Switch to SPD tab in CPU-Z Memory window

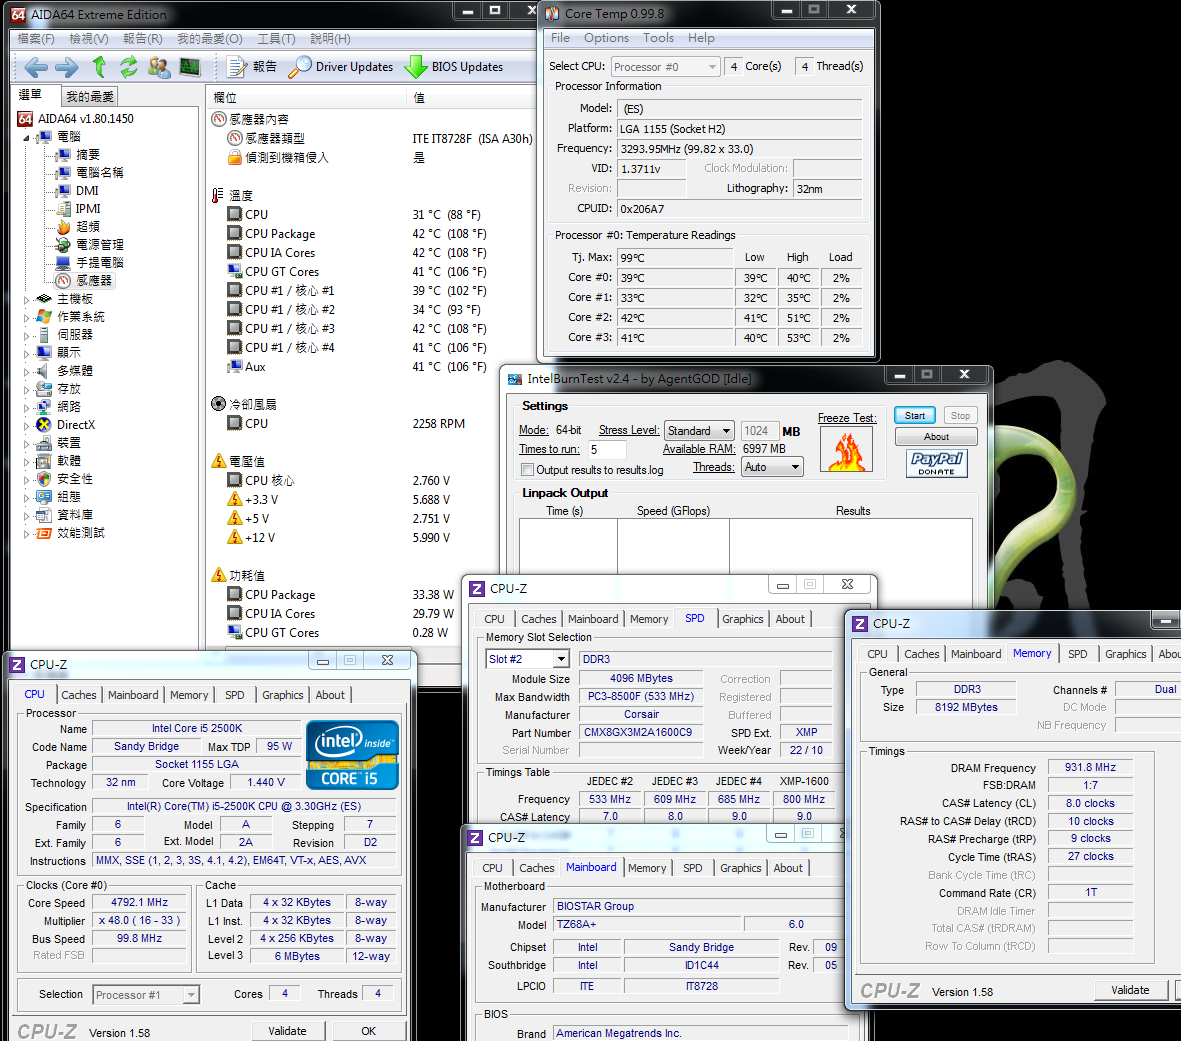point(1078,654)
